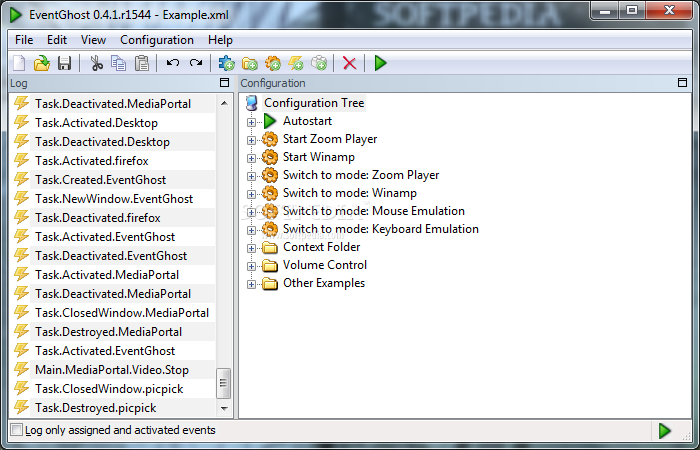Expand Switch to mode: Zoom Player node
This screenshot has width=700, height=450.
point(251,176)
